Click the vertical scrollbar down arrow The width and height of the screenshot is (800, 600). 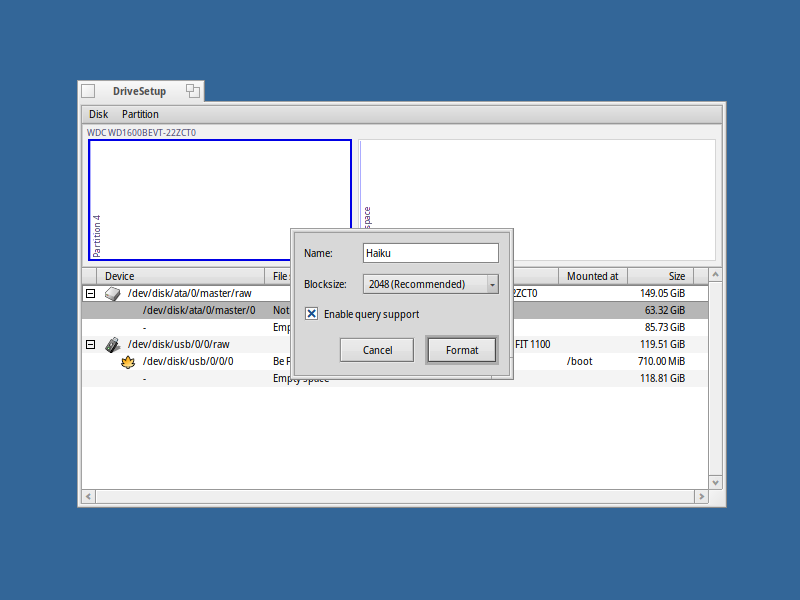coord(715,483)
